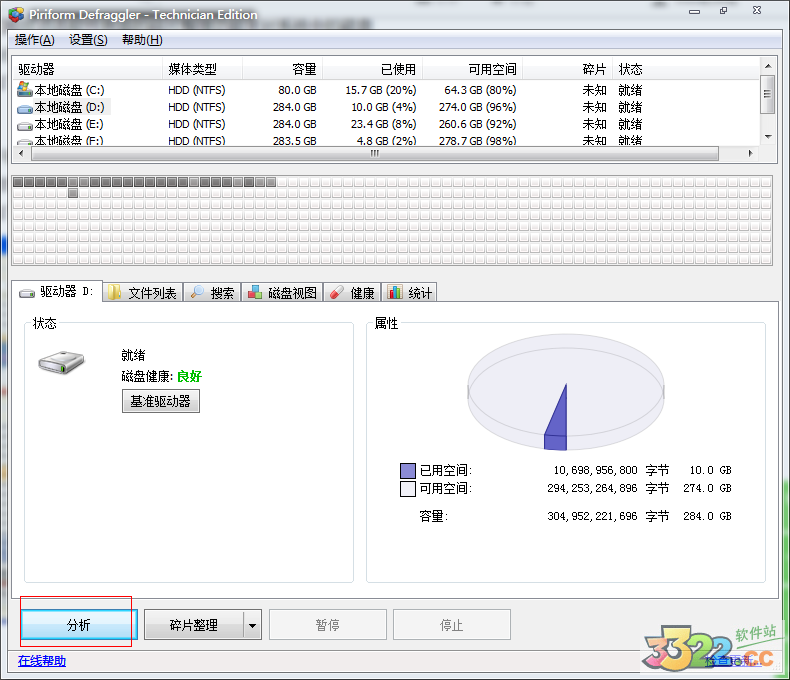The width and height of the screenshot is (790, 680).
Task: Click the drive icon on 驱动器 D: tab
Action: coord(27,293)
